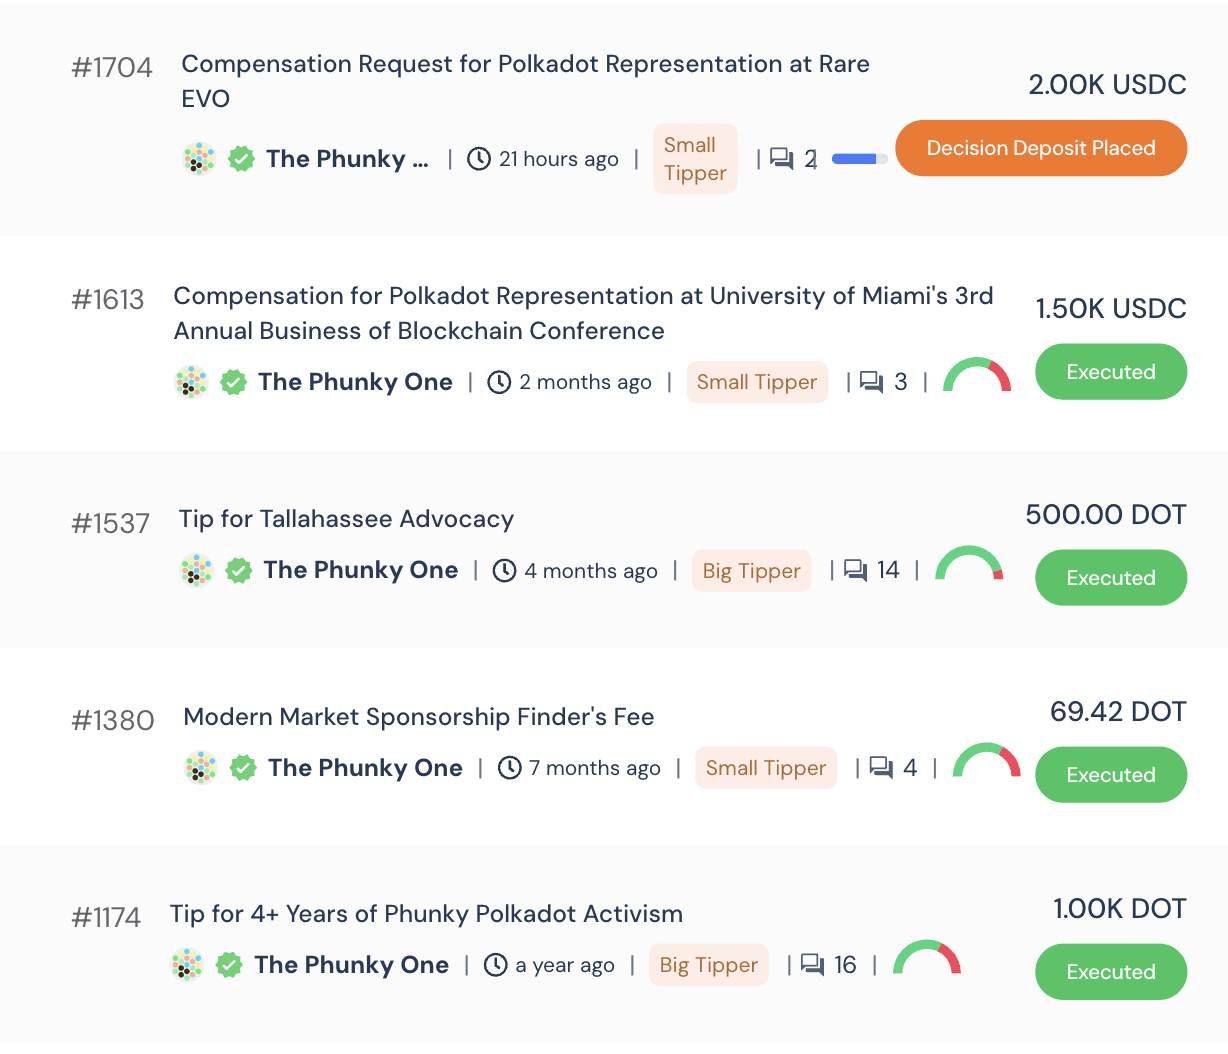
Task: Click the verified badge on #1537 author
Action: [x=238, y=570]
